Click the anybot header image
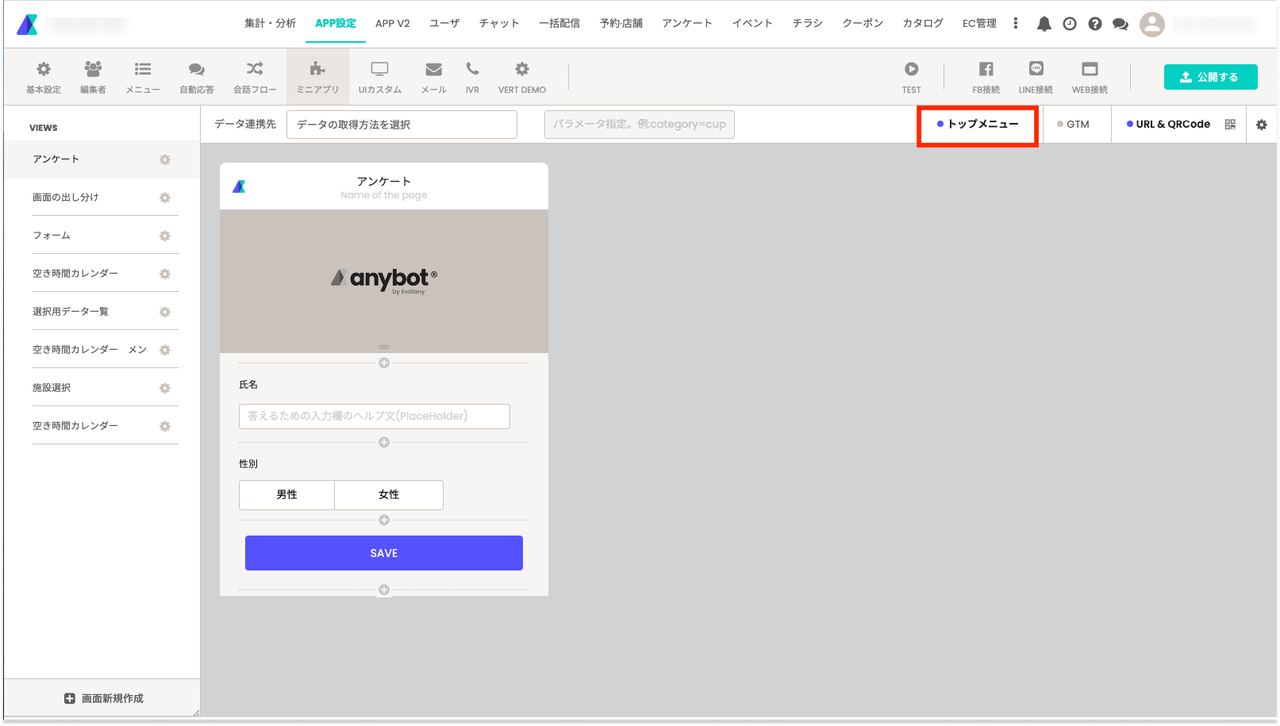 coord(384,281)
